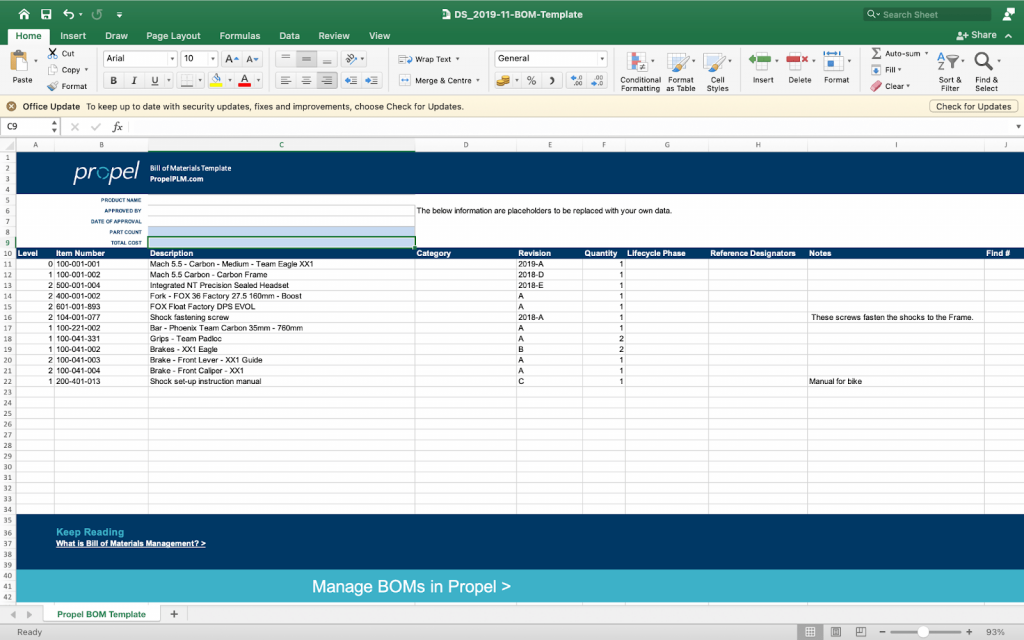
Task: Copy the selection
Action: (x=65, y=70)
